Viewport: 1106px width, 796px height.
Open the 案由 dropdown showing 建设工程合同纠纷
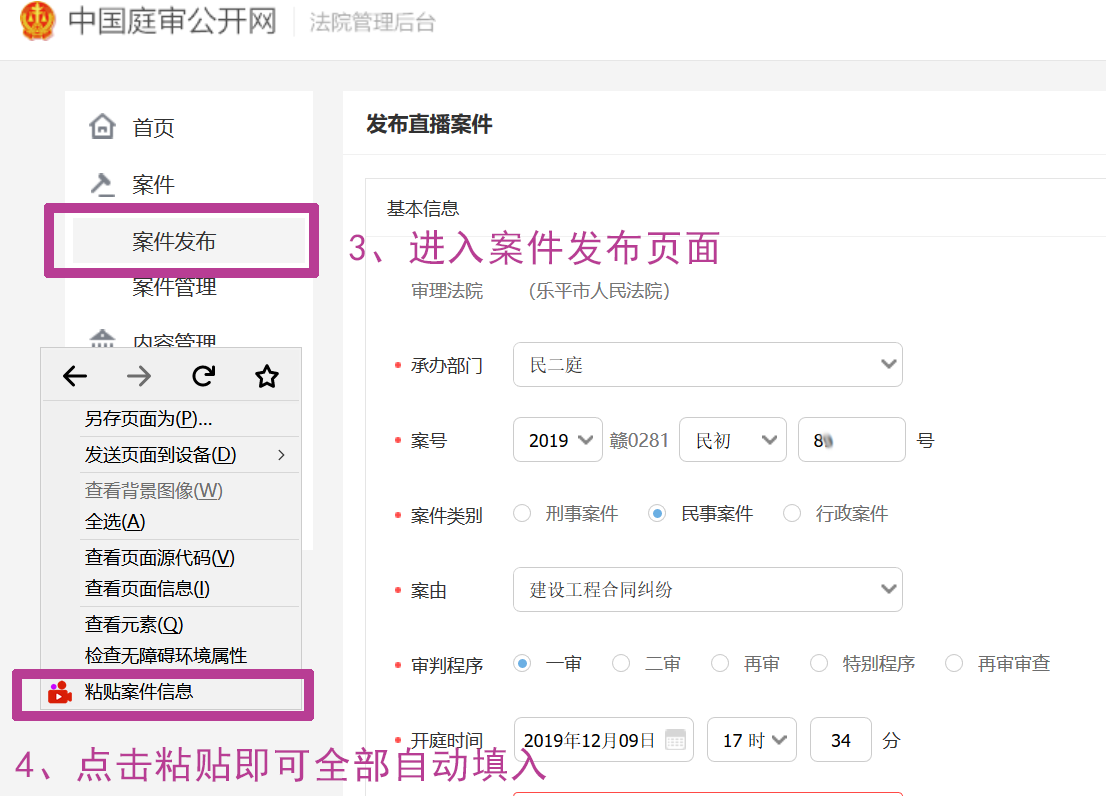708,590
